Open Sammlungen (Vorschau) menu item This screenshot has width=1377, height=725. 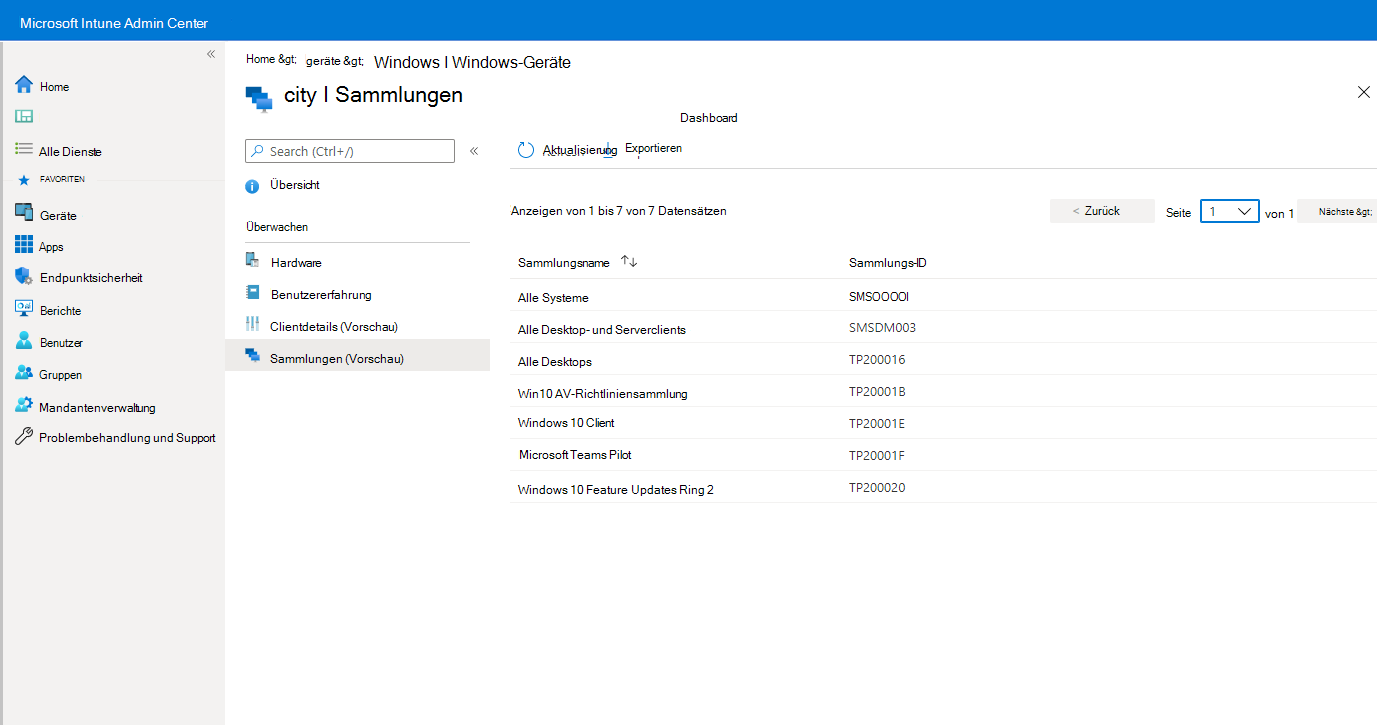[x=358, y=358]
